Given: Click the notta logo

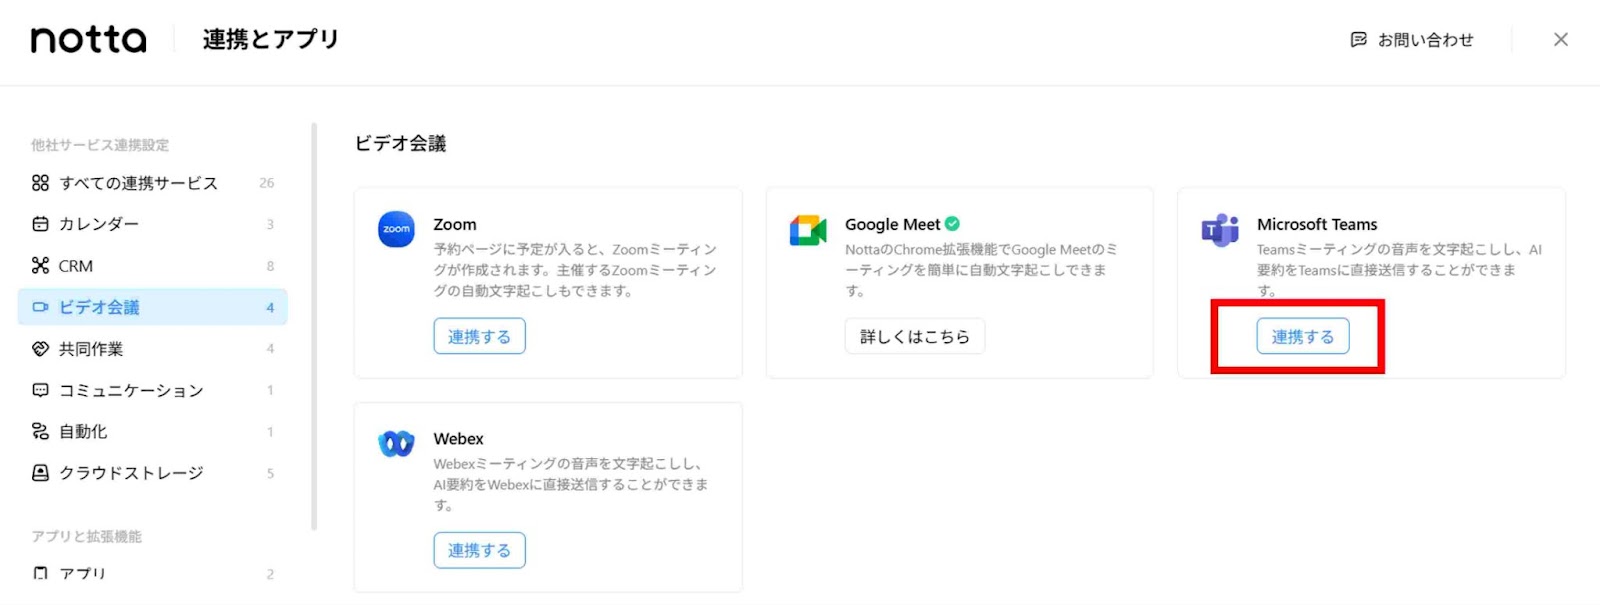Looking at the screenshot, I should click(87, 39).
